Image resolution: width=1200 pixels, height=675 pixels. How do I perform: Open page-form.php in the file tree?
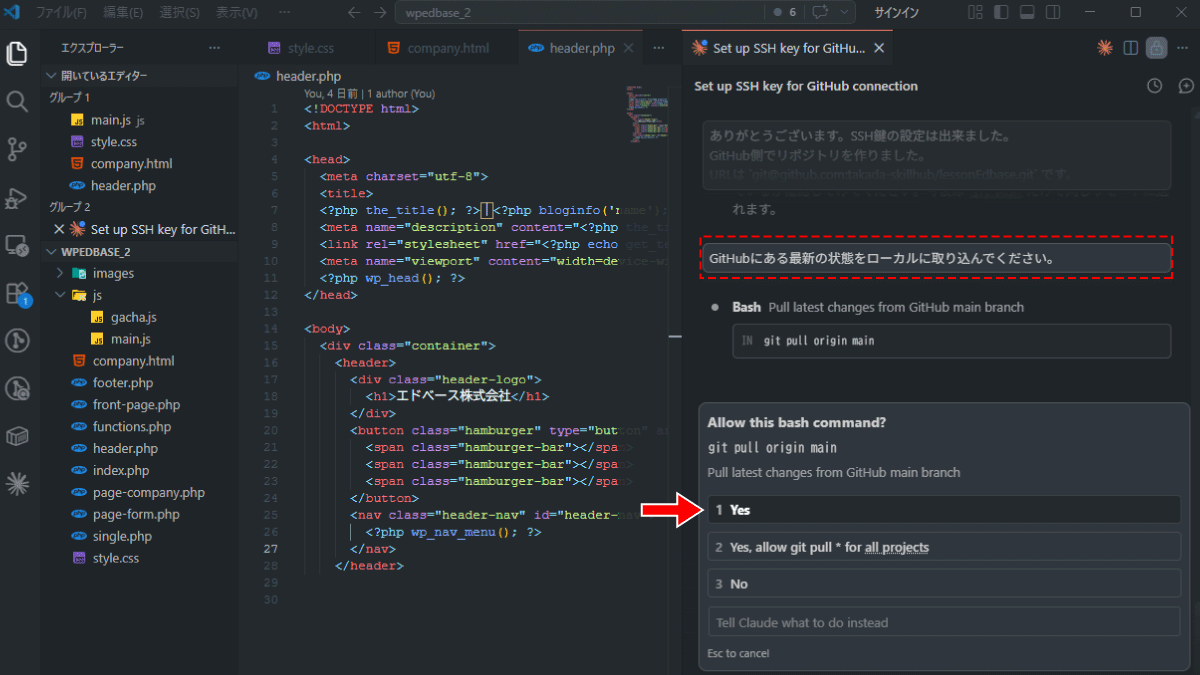(136, 514)
